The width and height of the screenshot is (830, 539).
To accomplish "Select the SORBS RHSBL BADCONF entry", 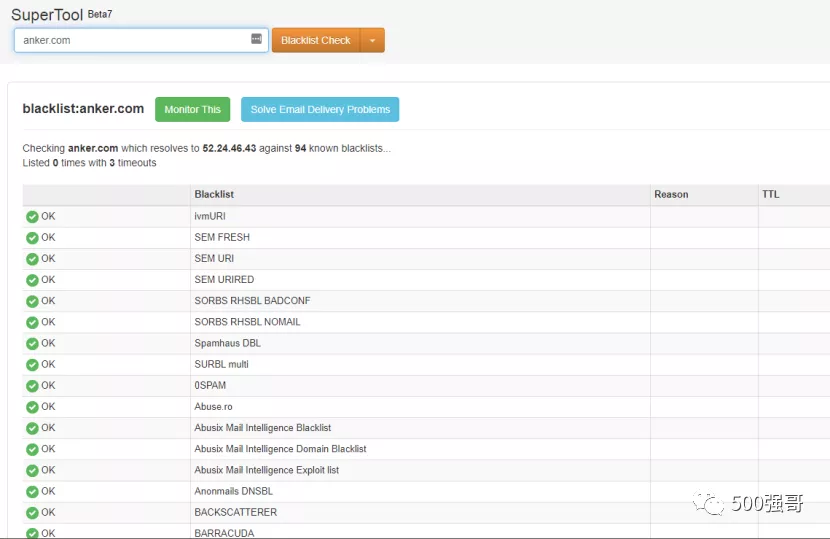I will point(247,301).
